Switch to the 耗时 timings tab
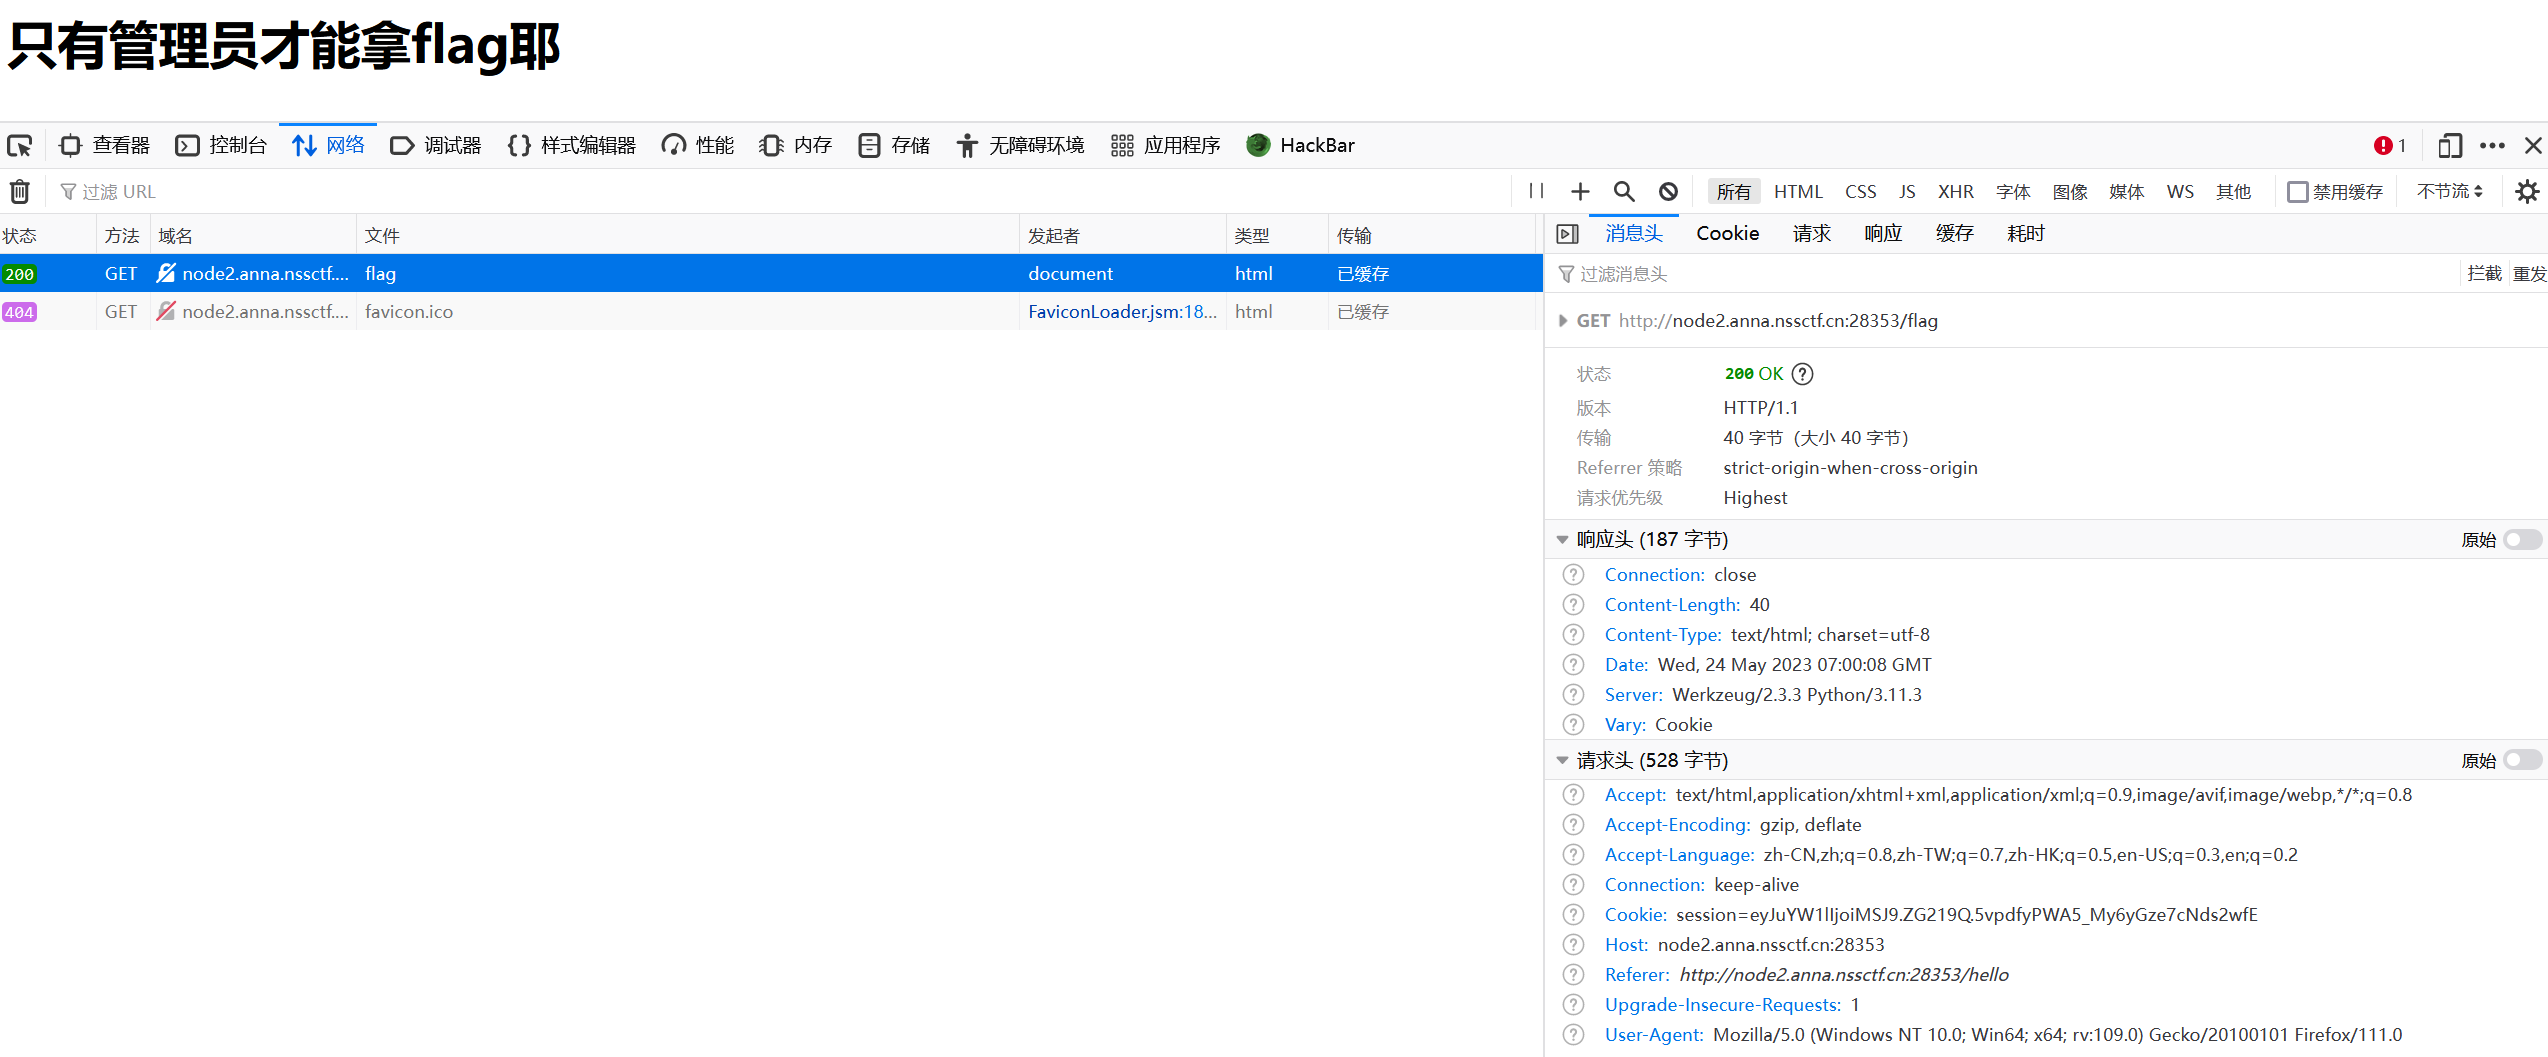 pyautogui.click(x=2026, y=233)
